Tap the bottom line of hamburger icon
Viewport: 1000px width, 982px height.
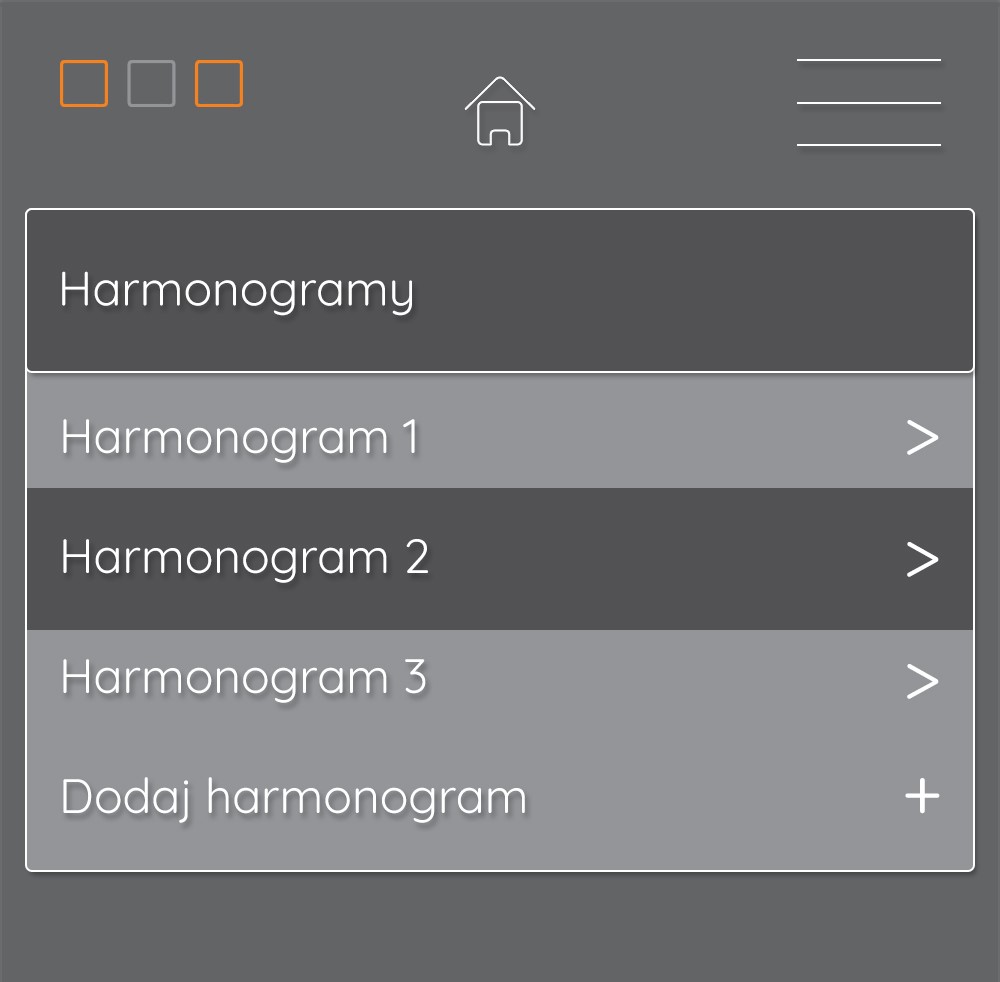[869, 145]
